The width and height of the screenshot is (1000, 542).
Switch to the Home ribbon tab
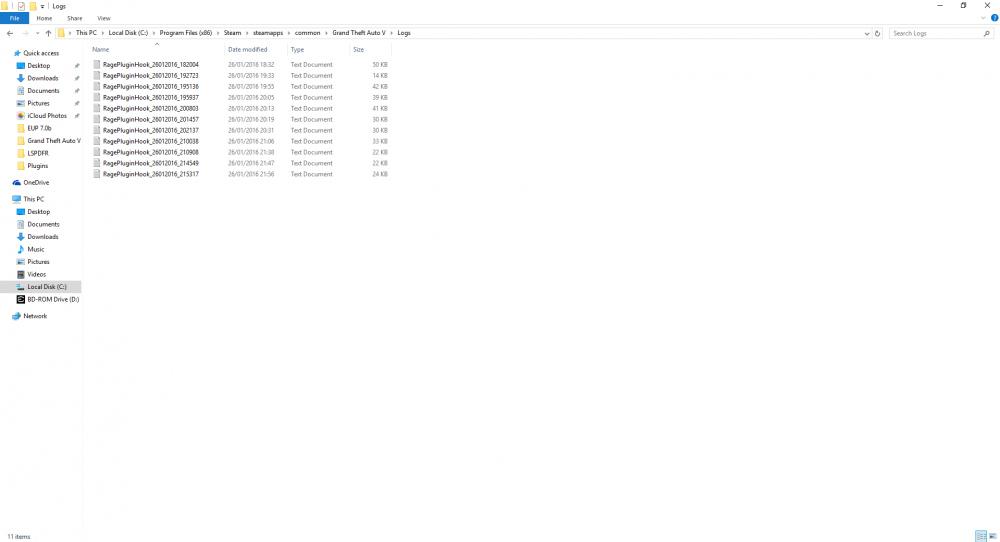(44, 18)
